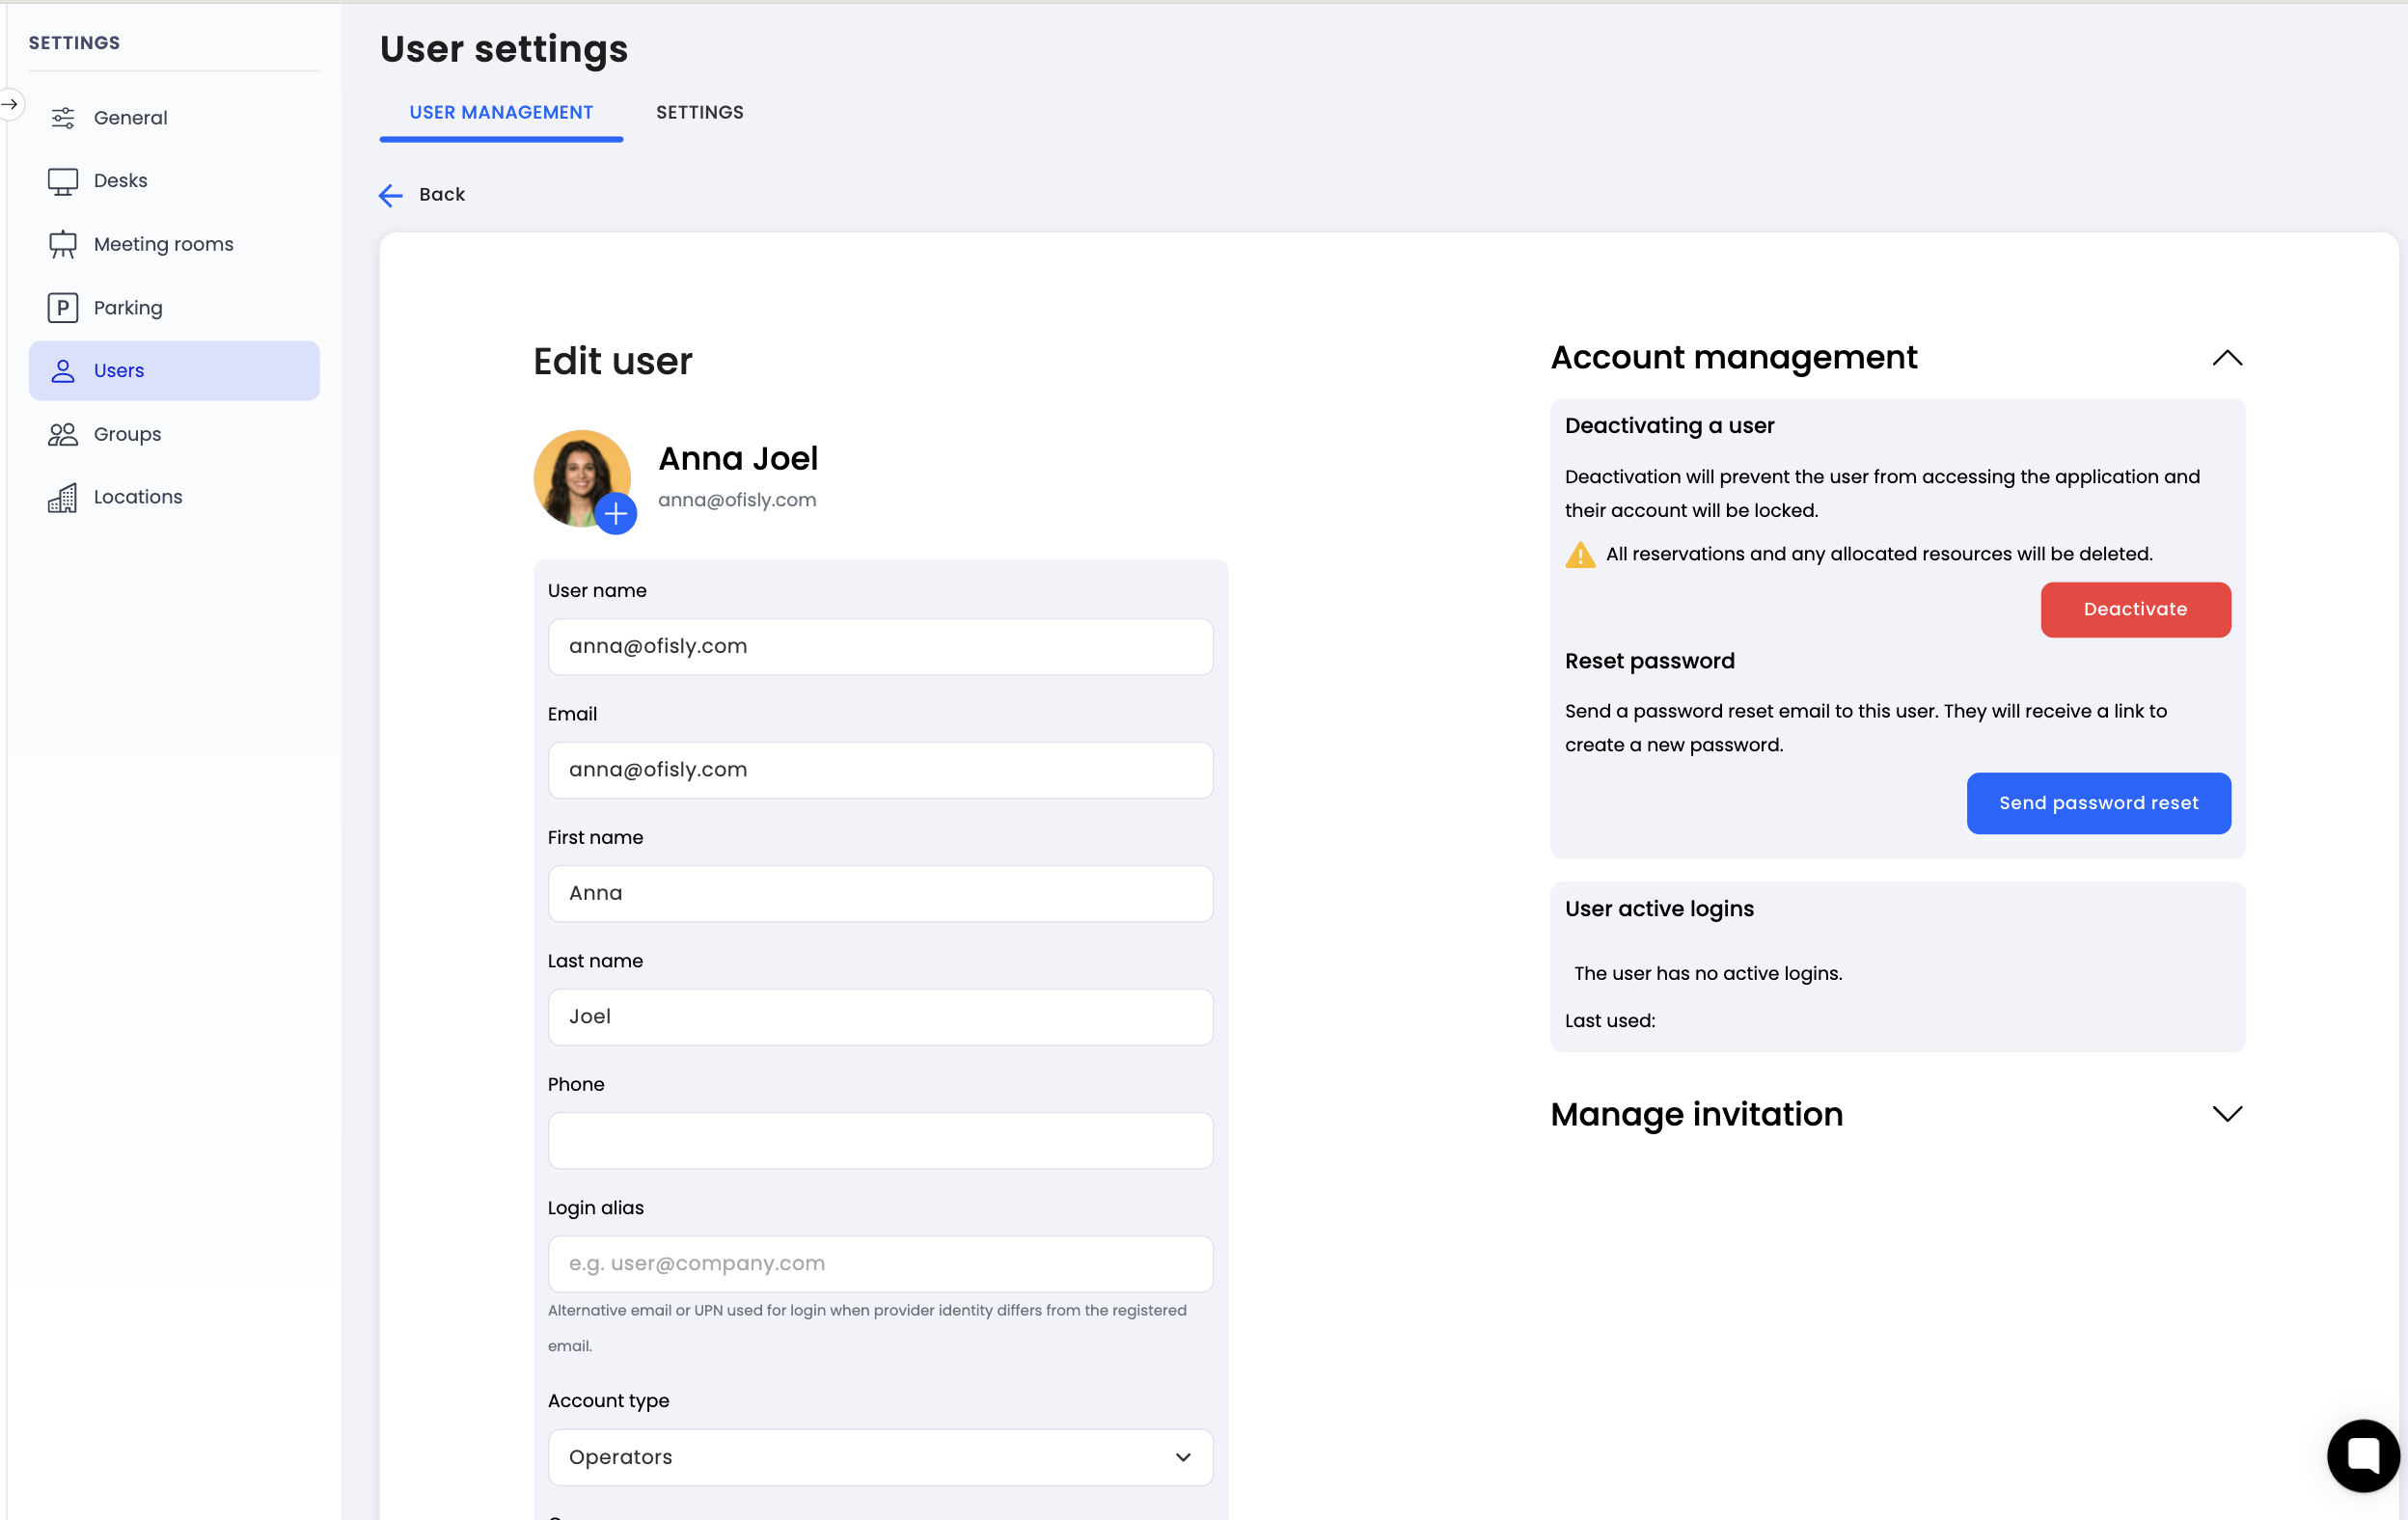Viewport: 2408px width, 1520px height.
Task: Click the Parking P icon
Action: pyautogui.click(x=63, y=308)
